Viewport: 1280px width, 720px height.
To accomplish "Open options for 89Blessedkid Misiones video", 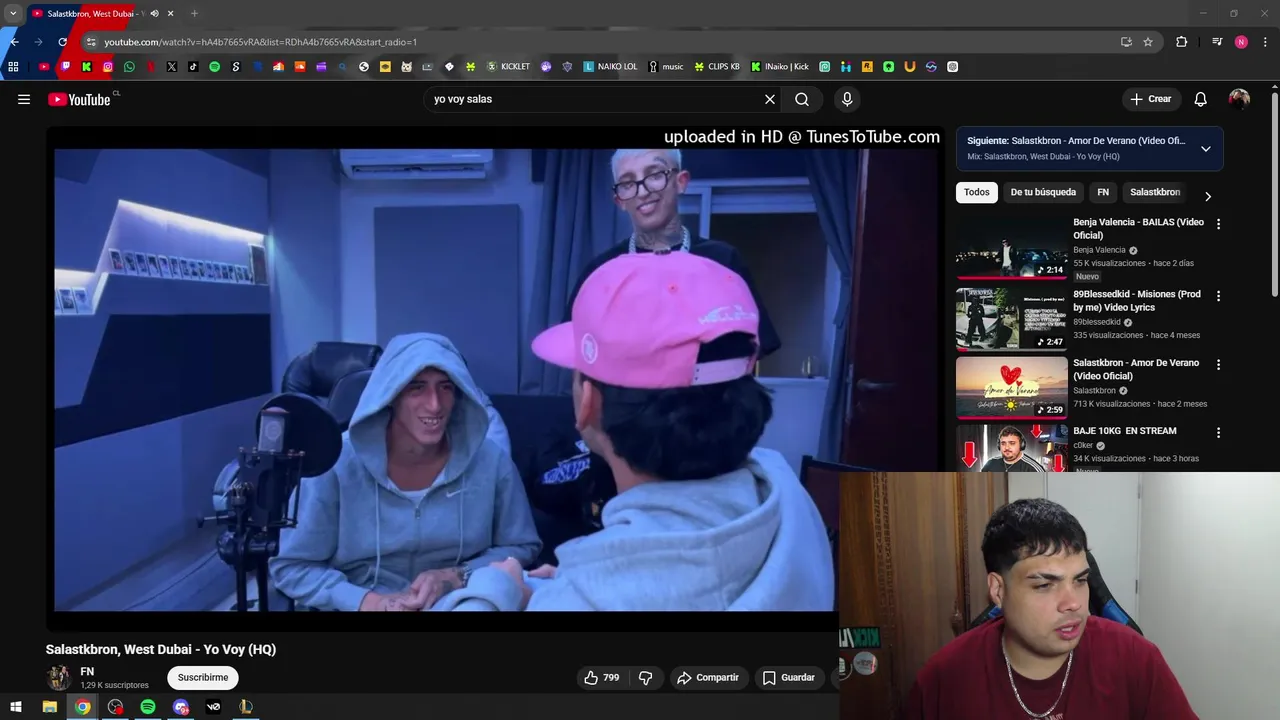I will 1218,296.
